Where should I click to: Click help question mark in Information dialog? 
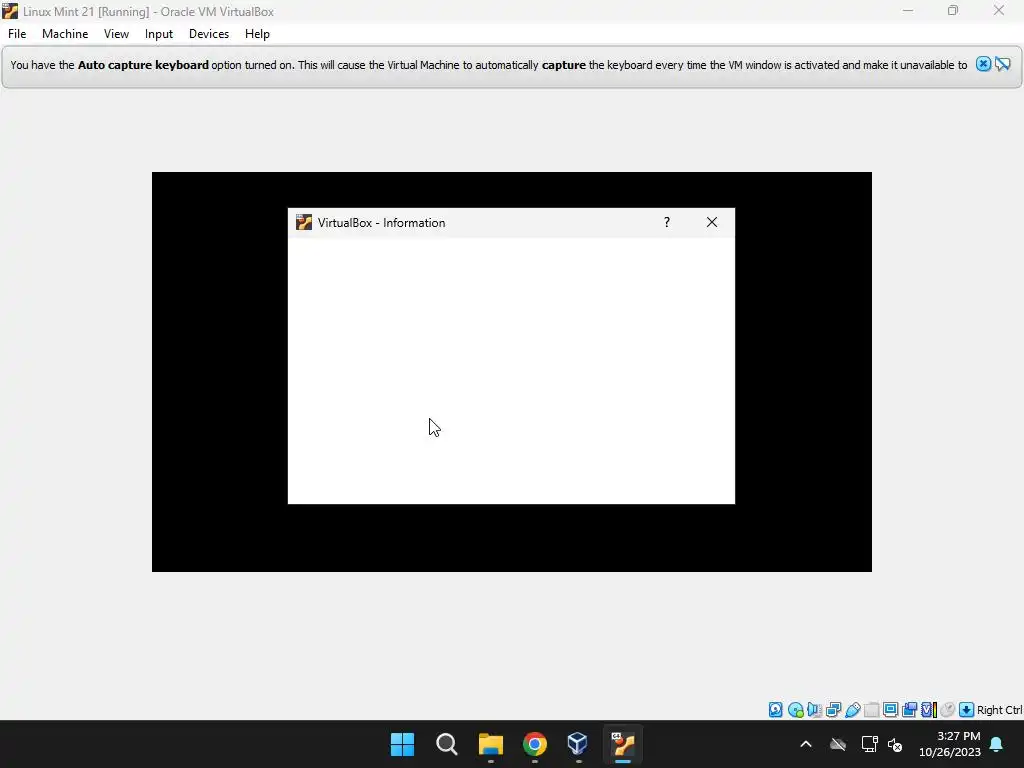(667, 223)
